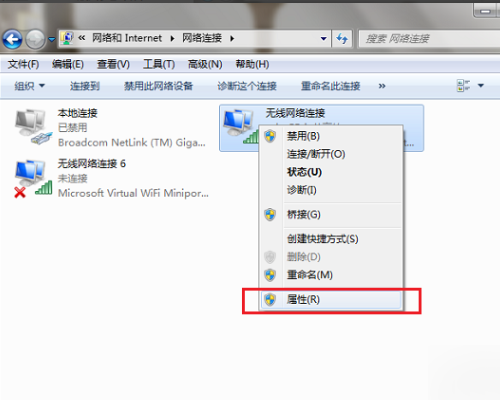Click the grayed Forward navigation arrow
The height and width of the screenshot is (400, 500).
click(x=35, y=39)
